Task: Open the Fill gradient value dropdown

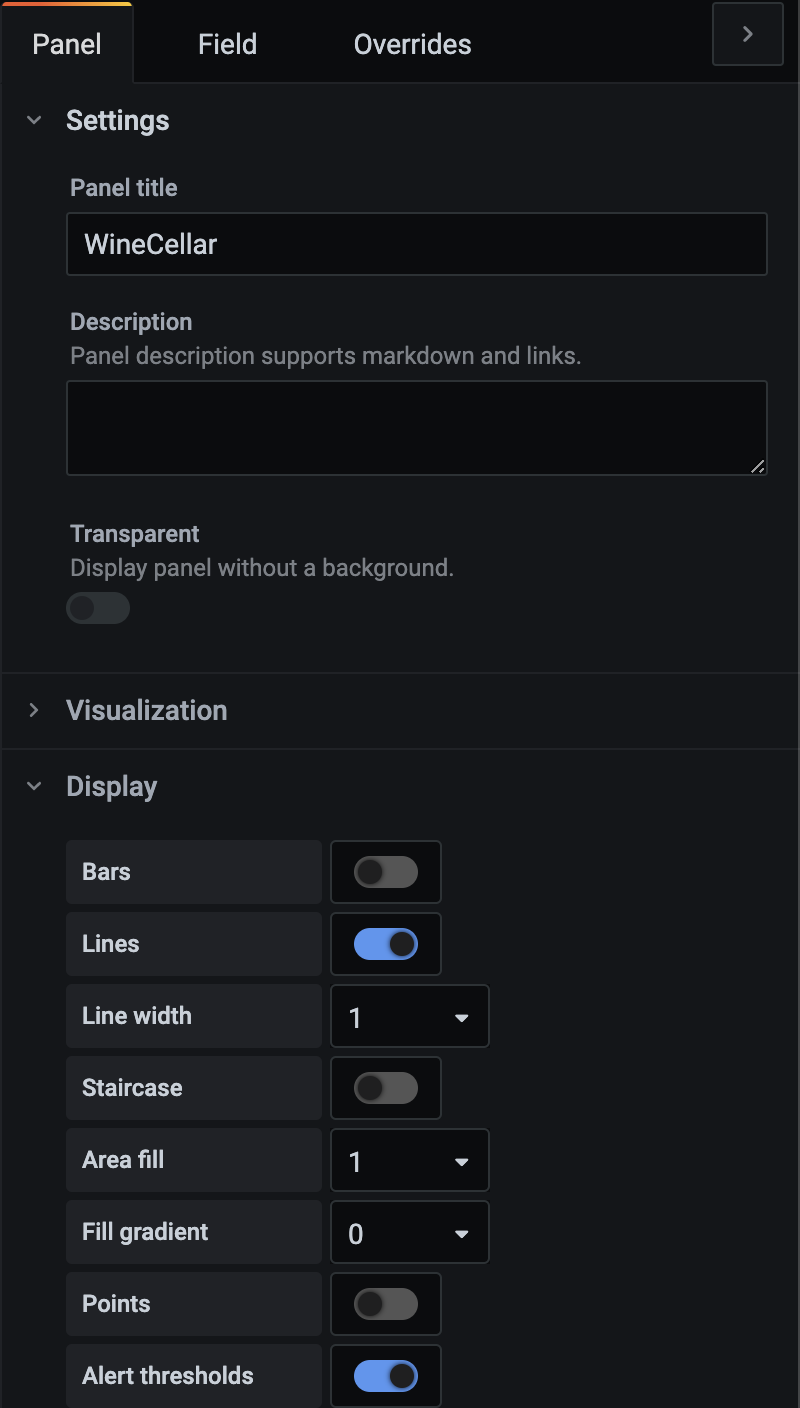Action: 410,1232
